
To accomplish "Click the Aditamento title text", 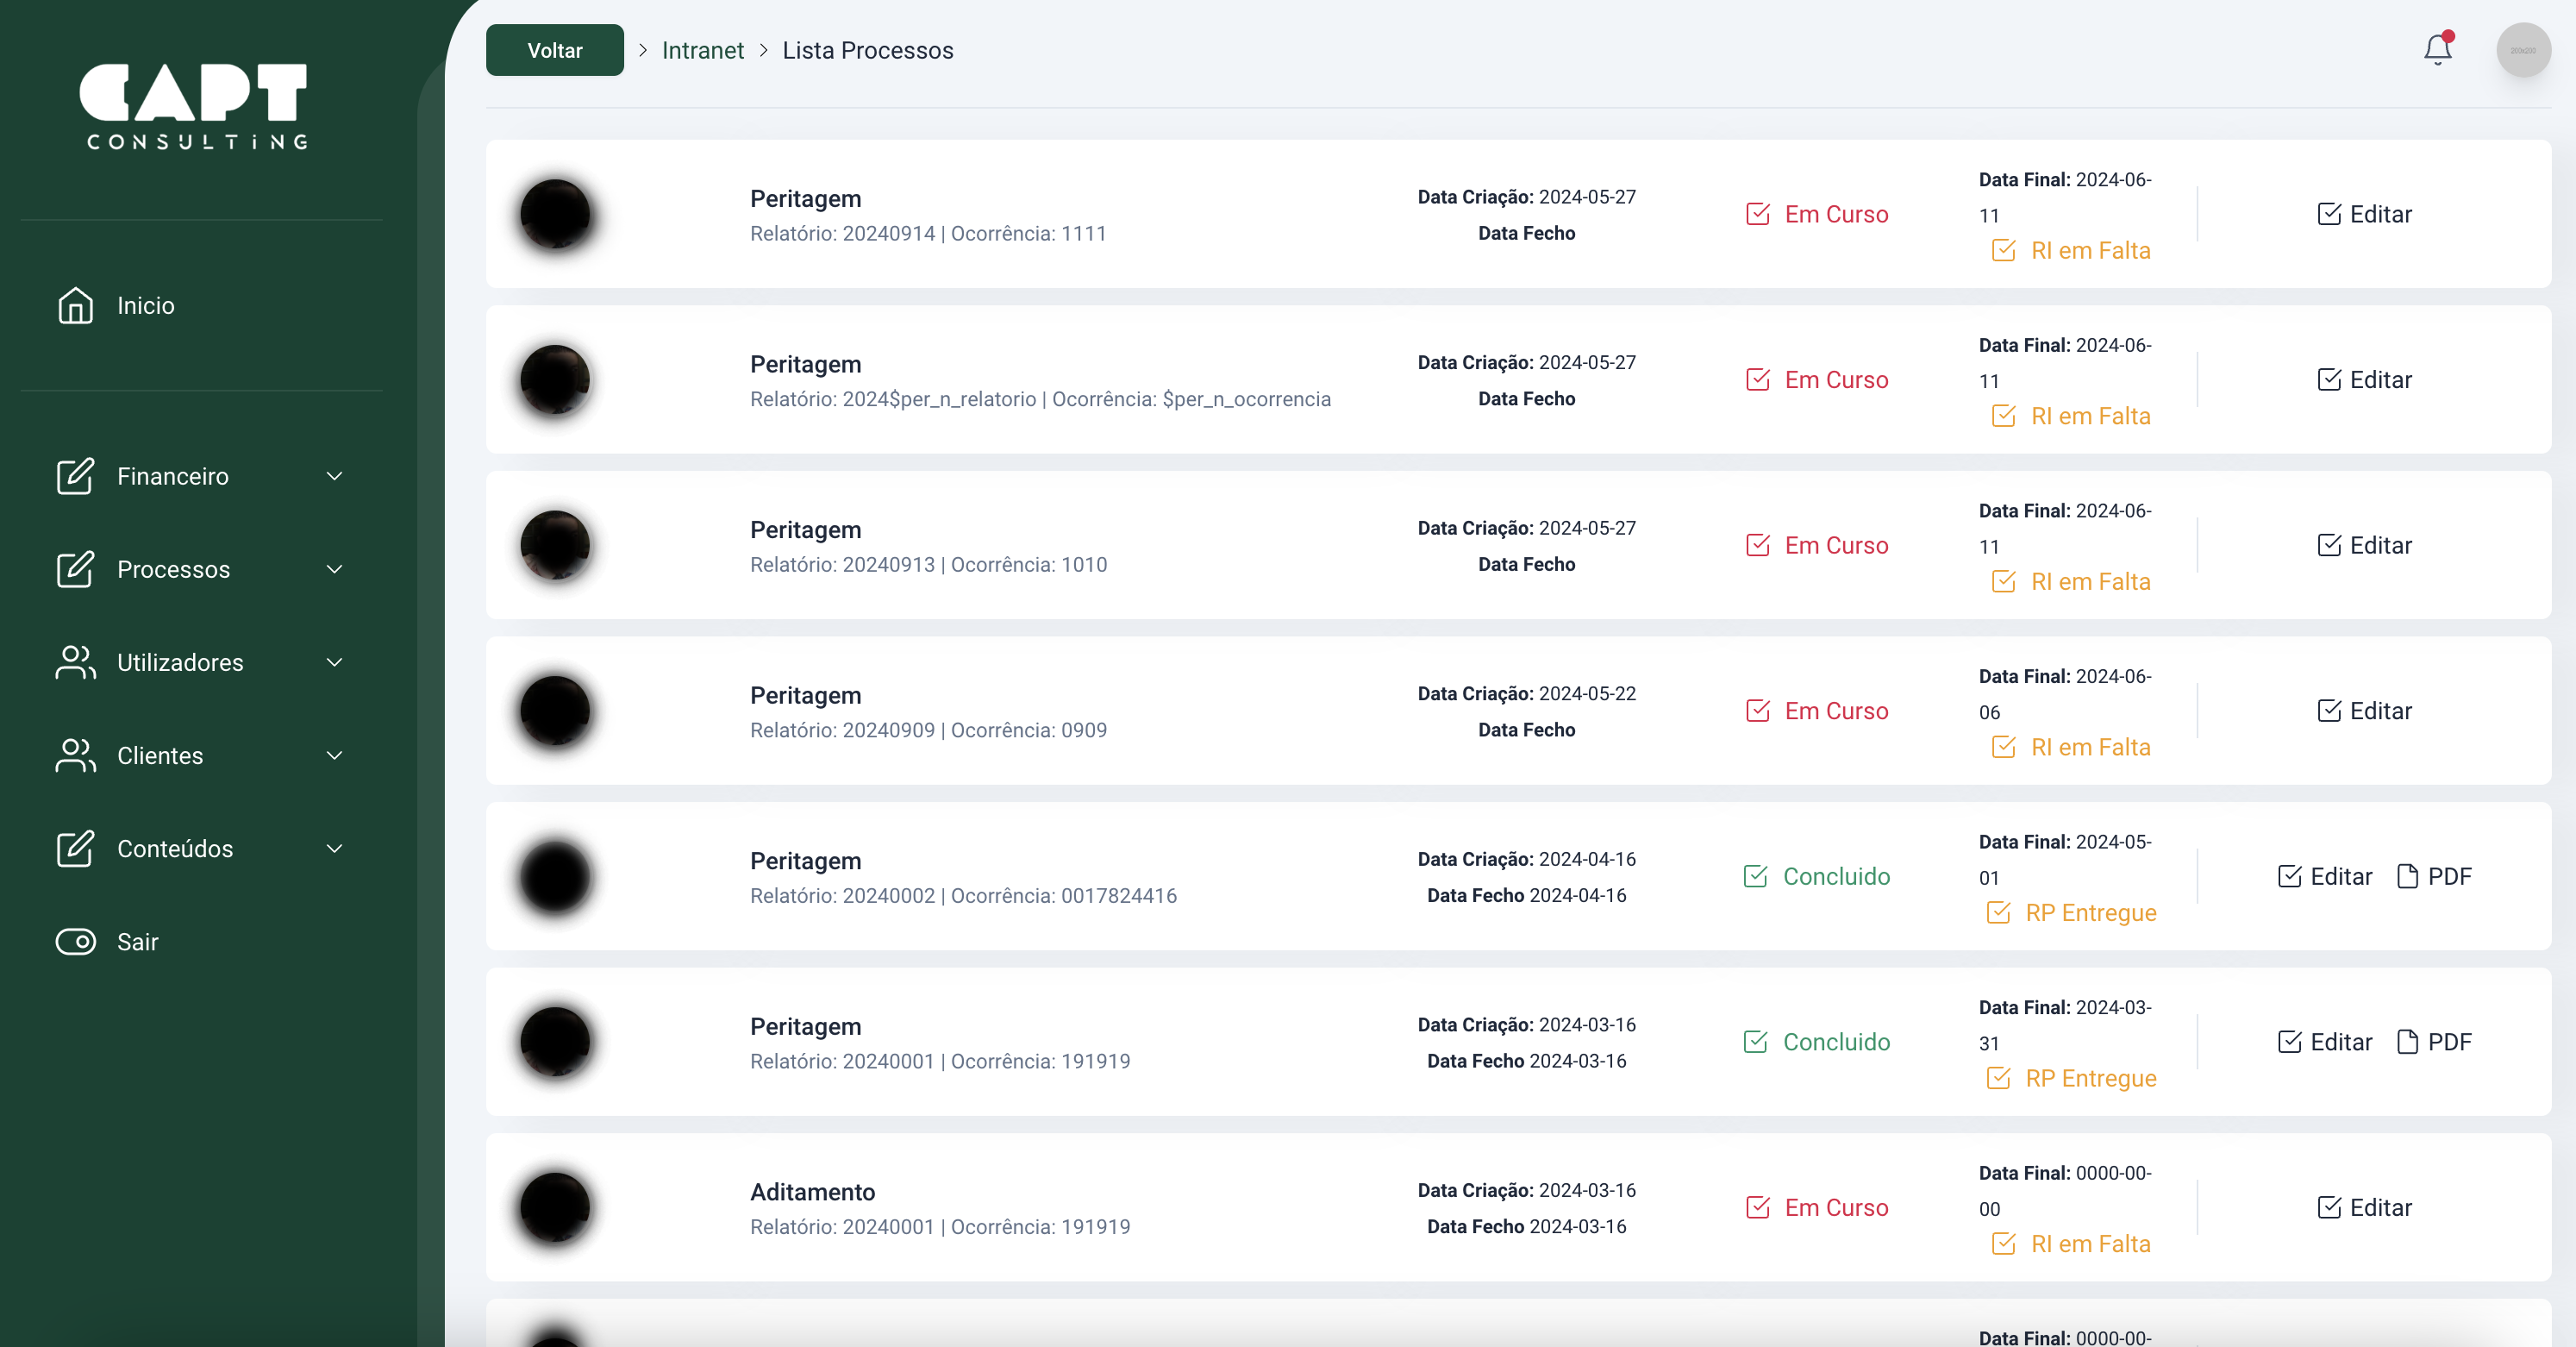I will pyautogui.click(x=813, y=1192).
